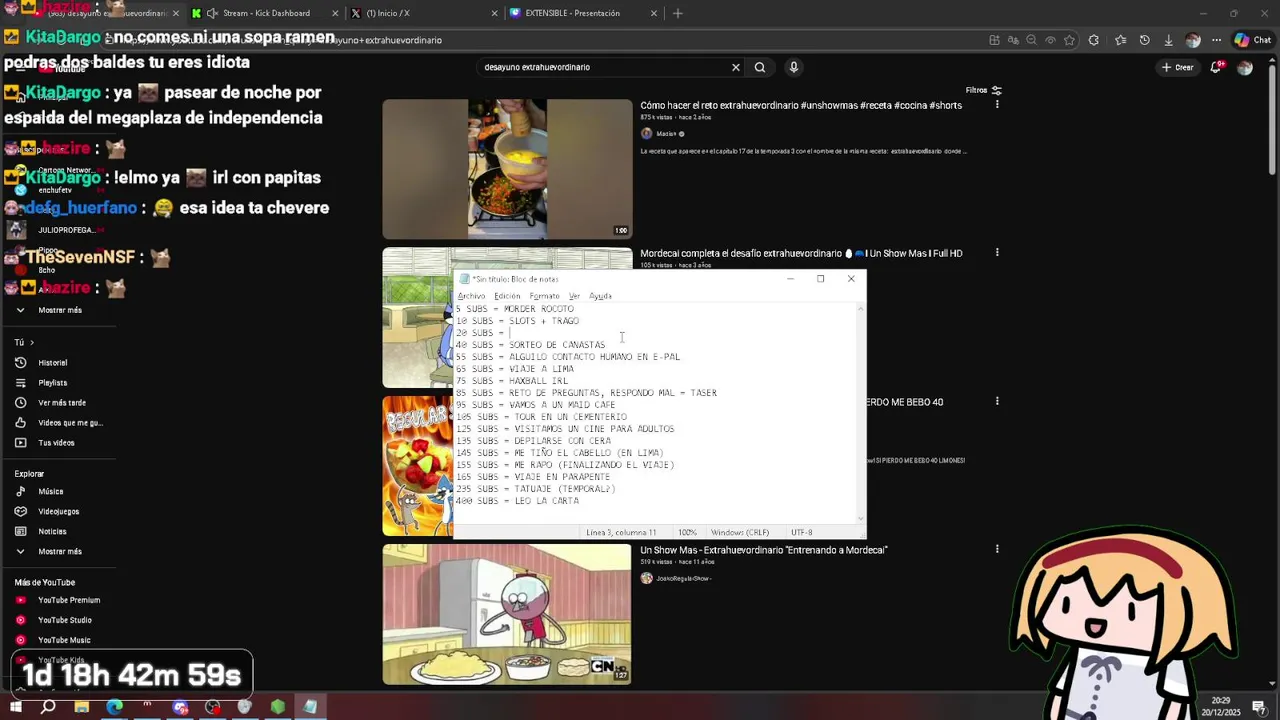Open Tus videos in sidebar
This screenshot has width=1280, height=720.
(x=56, y=443)
